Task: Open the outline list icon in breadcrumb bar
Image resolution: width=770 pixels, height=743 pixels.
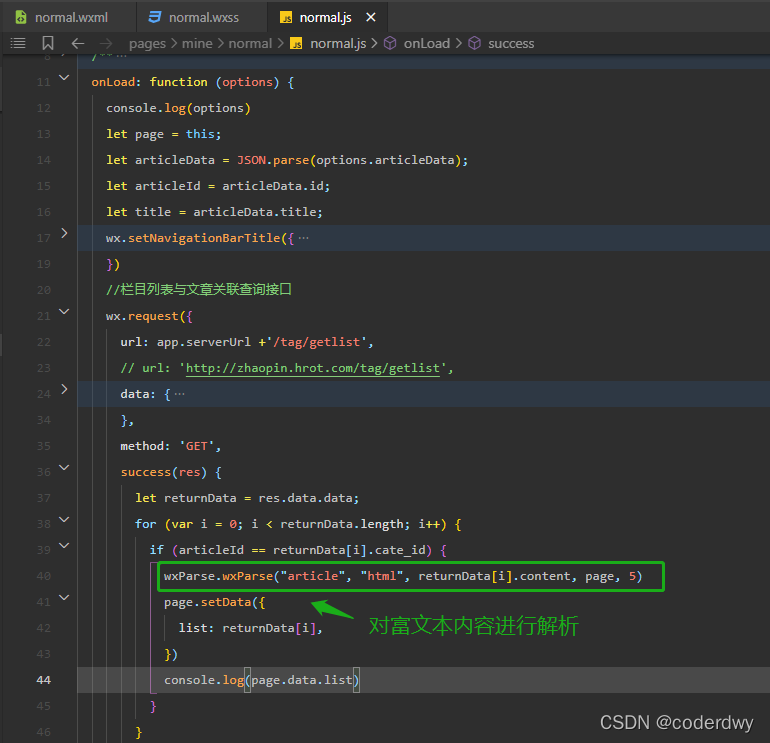Action: click(18, 43)
